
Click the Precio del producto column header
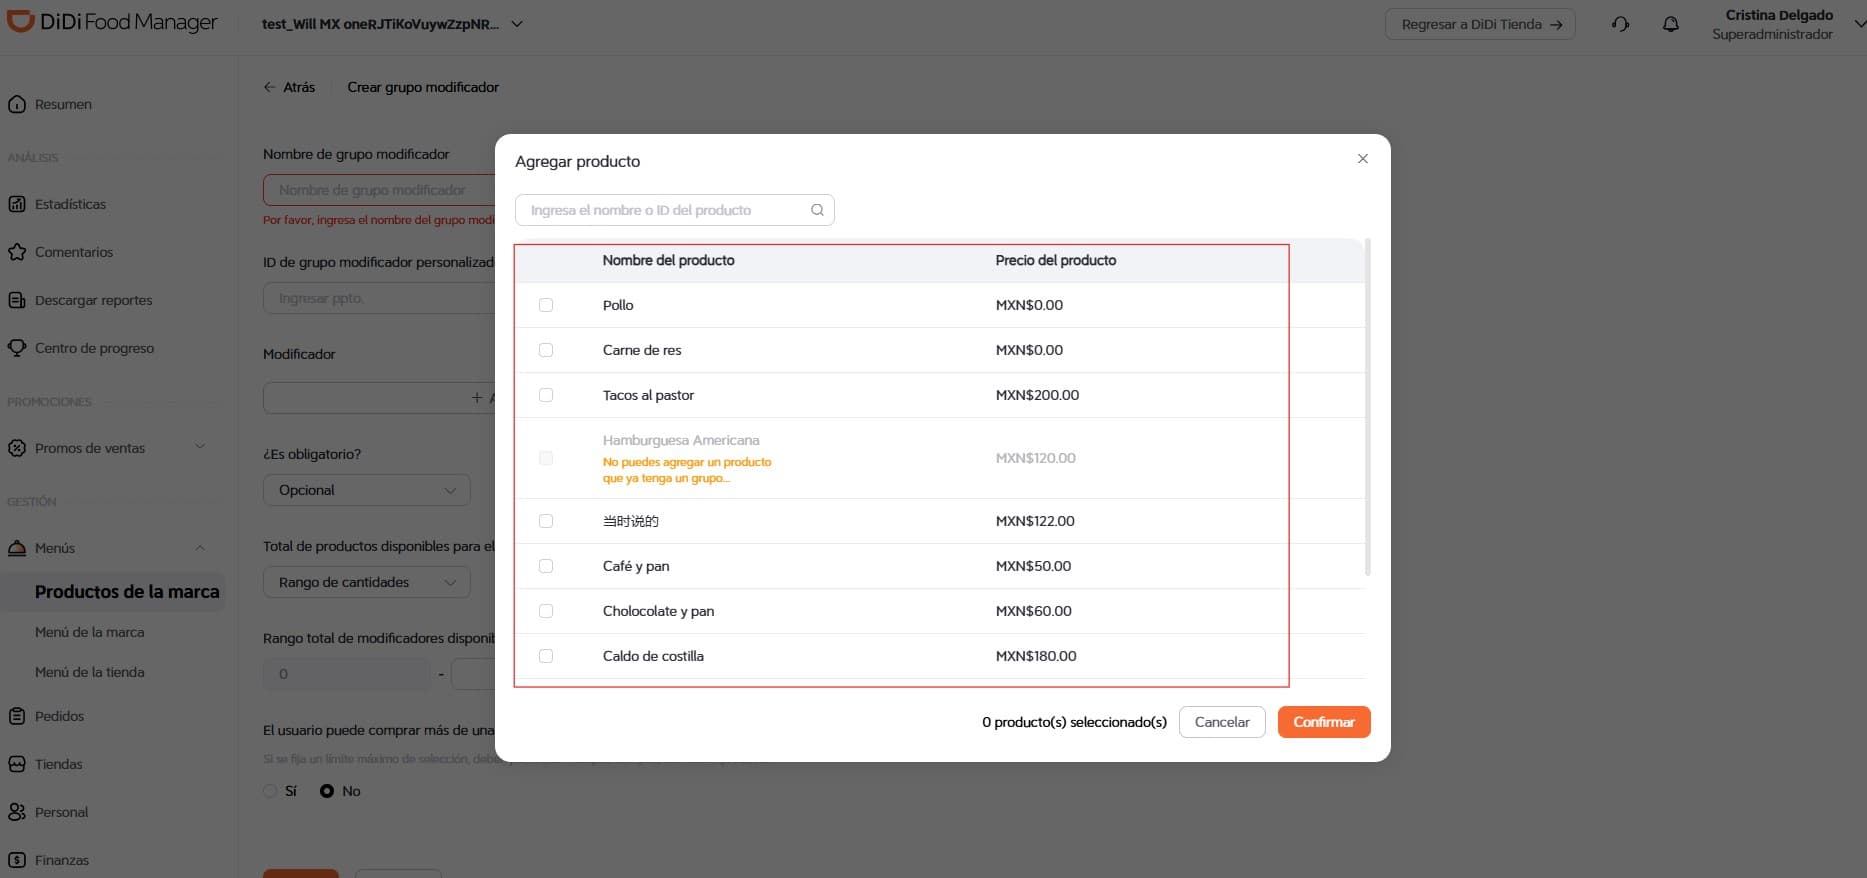1056,260
